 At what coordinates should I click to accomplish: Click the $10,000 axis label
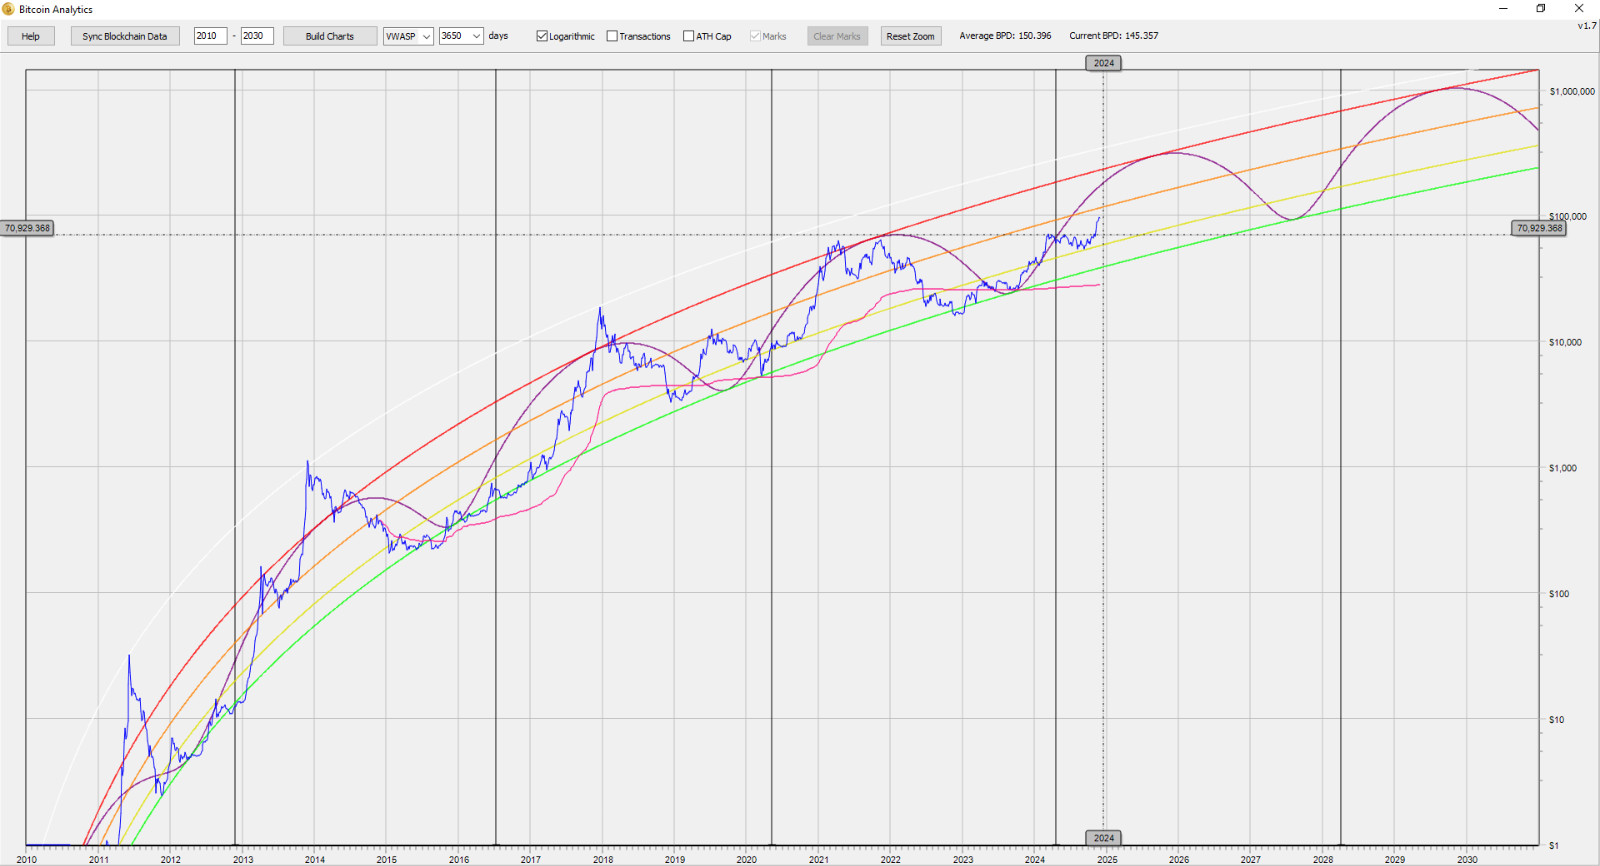1565,342
